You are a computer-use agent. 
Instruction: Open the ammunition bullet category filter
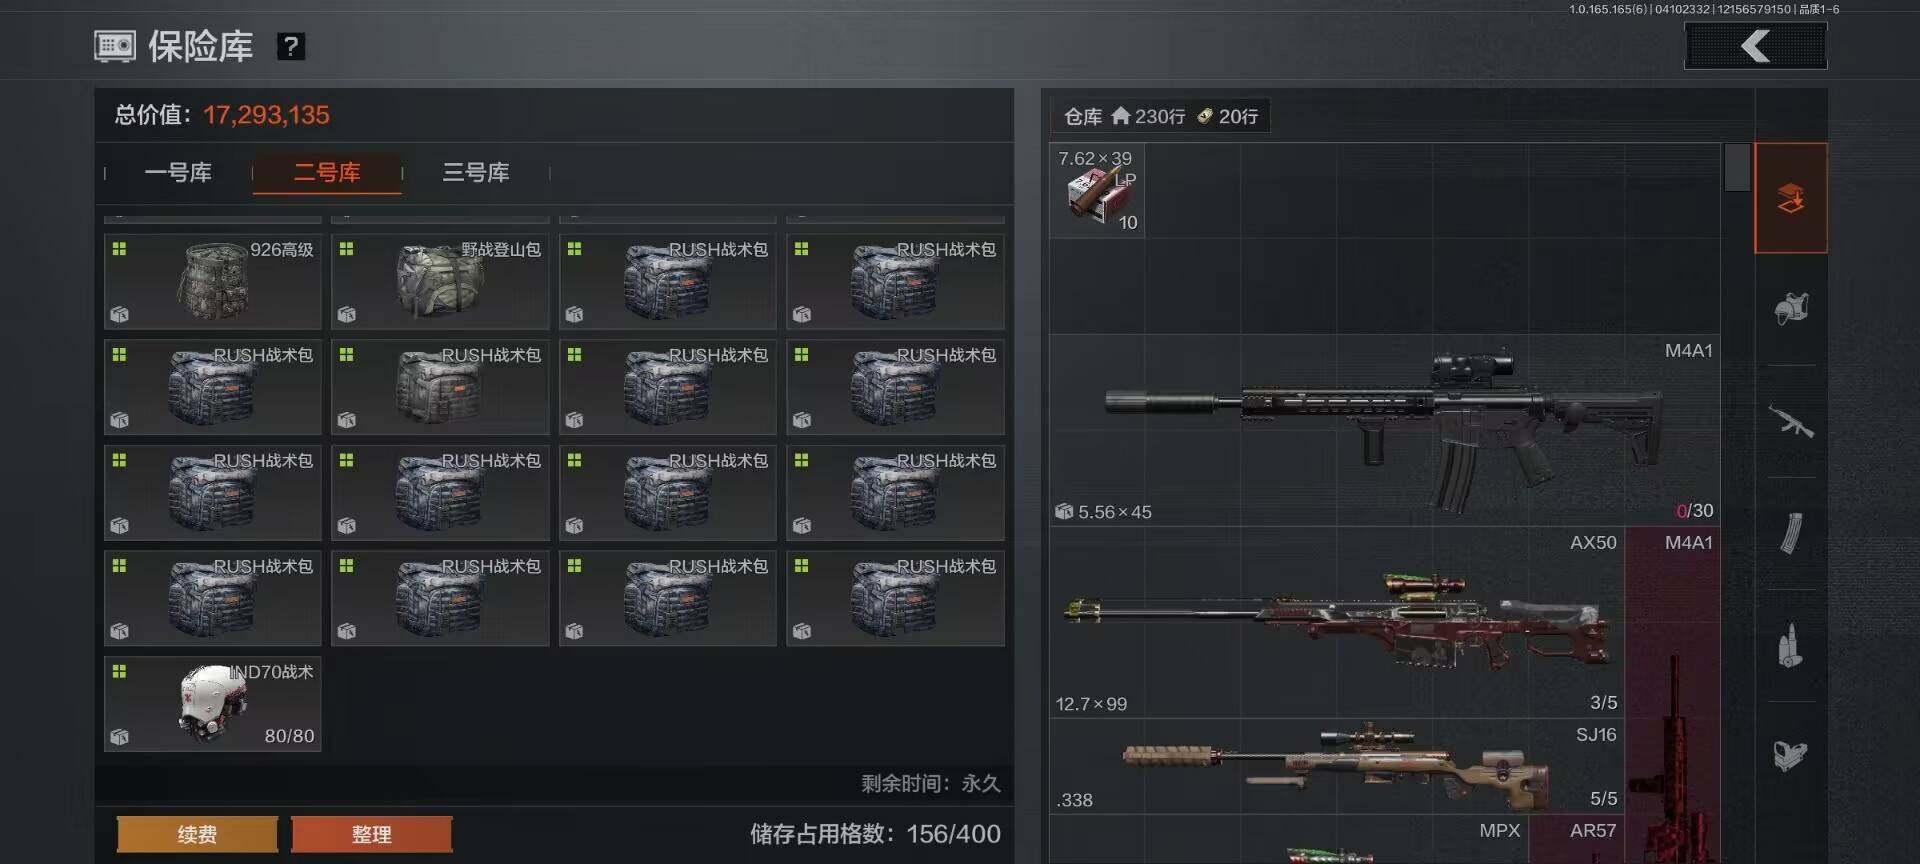tap(1790, 646)
